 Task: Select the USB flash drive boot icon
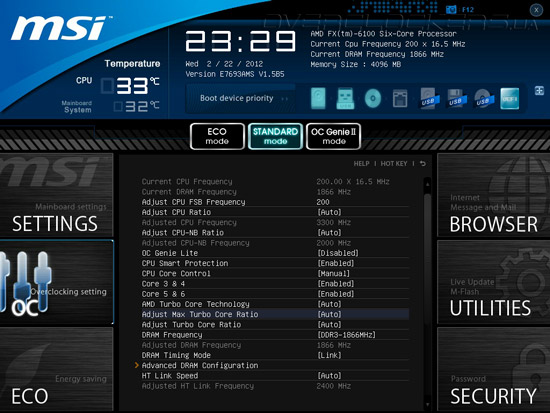click(x=345, y=98)
